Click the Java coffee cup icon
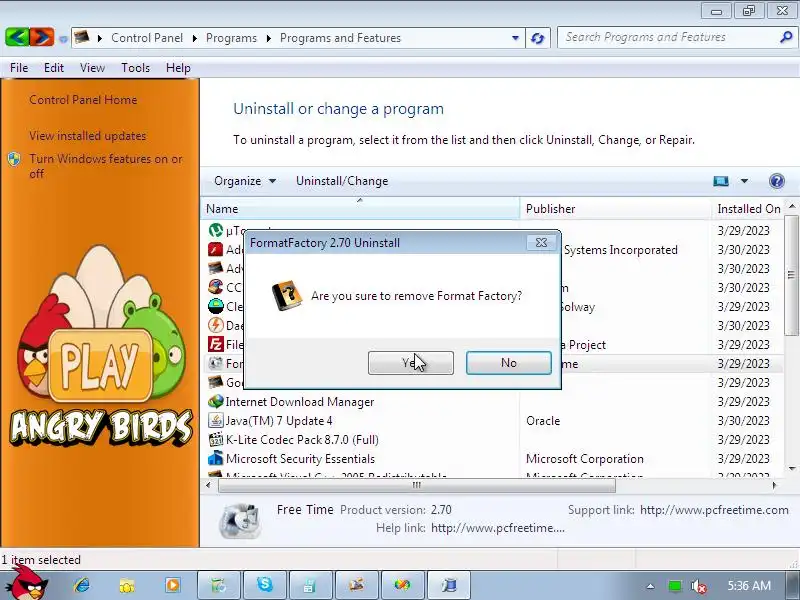The height and width of the screenshot is (600, 800). pos(216,420)
